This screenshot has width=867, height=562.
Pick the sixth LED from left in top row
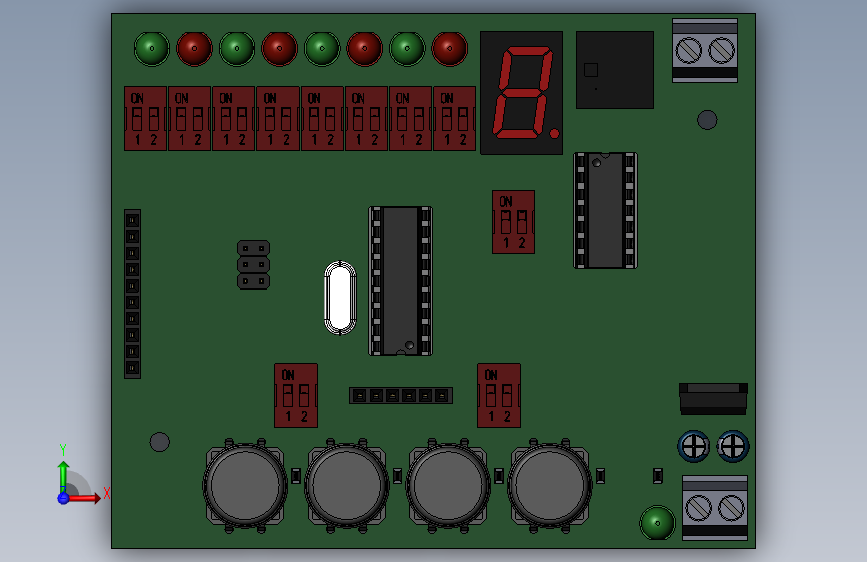(364, 49)
